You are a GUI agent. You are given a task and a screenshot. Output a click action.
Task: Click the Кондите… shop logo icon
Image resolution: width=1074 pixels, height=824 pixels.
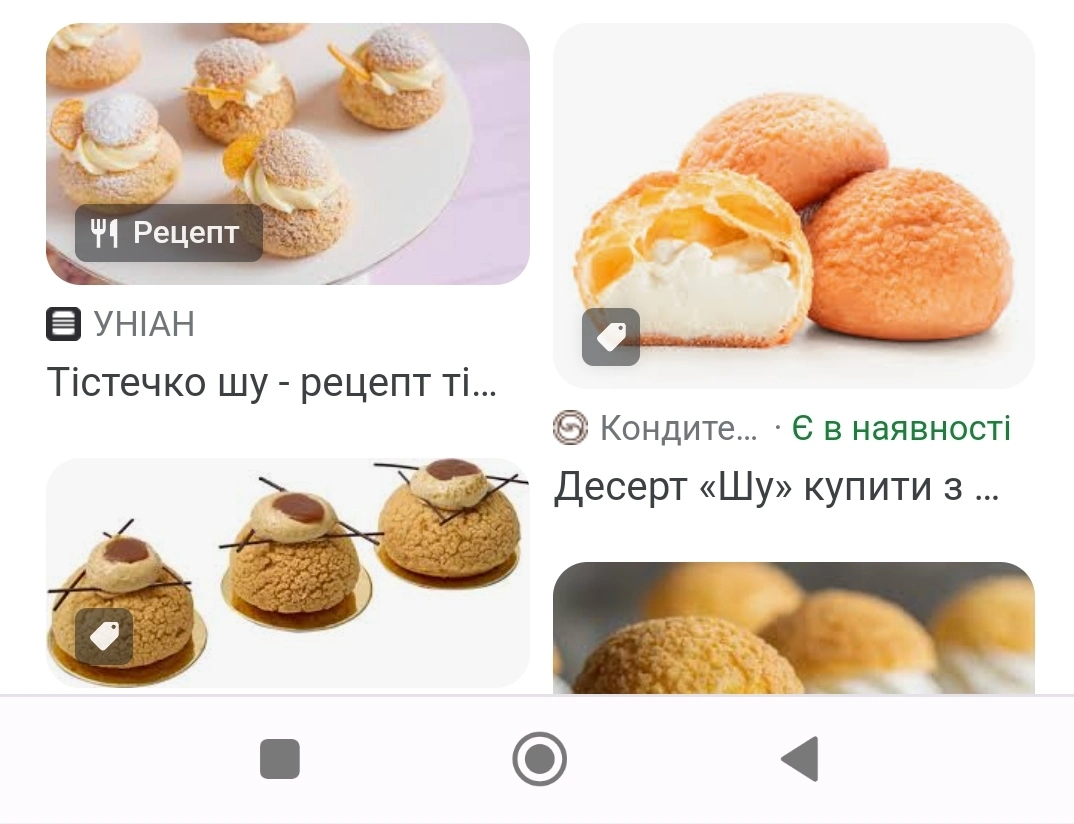(x=571, y=428)
